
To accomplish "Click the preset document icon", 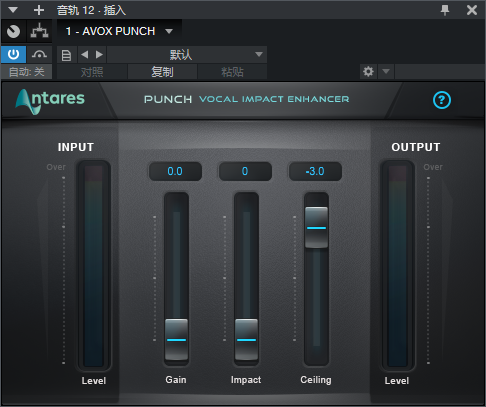I will [x=67, y=55].
